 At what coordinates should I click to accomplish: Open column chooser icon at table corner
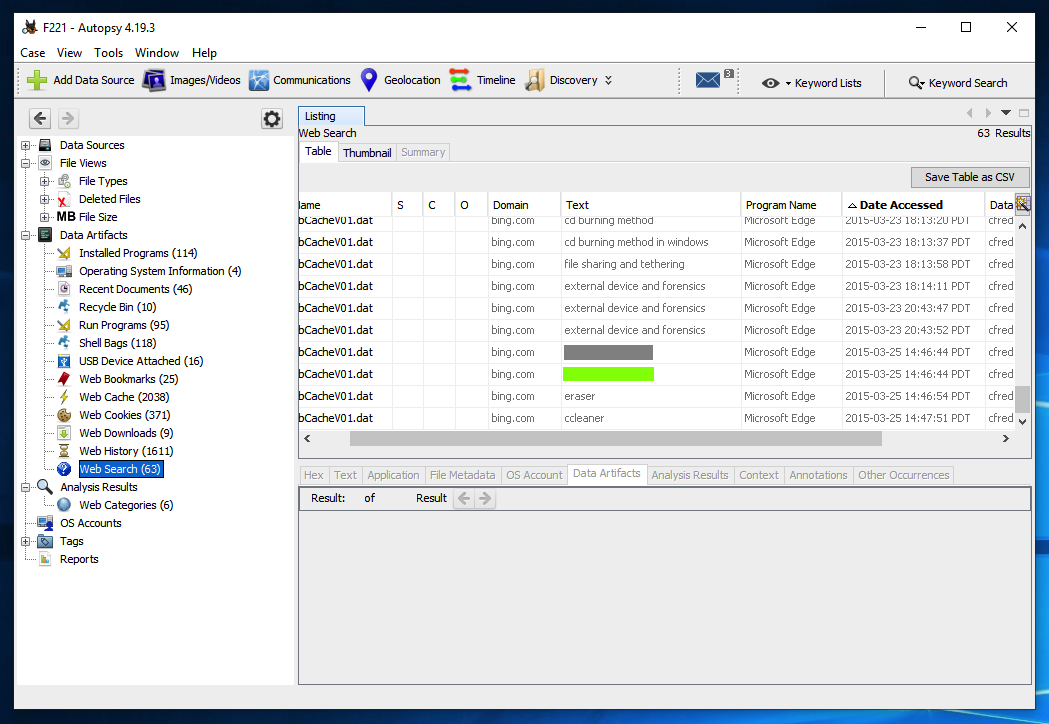click(x=1022, y=203)
